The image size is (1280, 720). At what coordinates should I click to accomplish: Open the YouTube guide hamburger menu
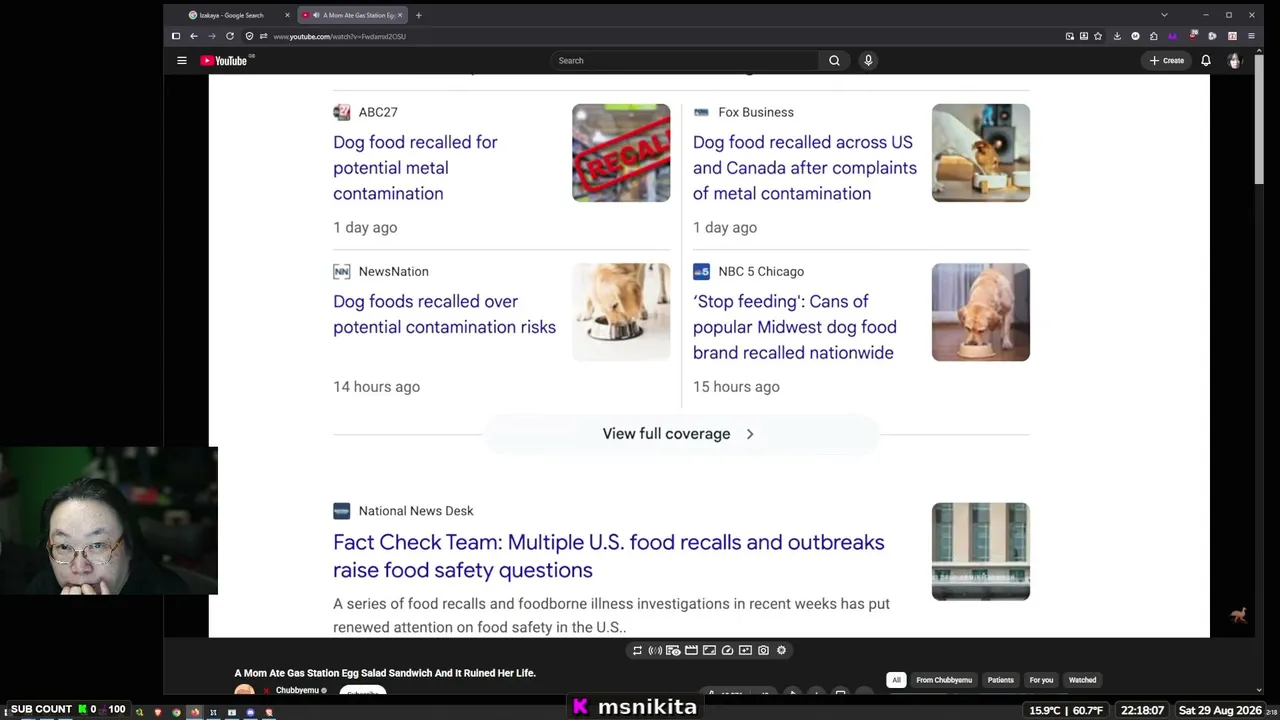pos(182,61)
